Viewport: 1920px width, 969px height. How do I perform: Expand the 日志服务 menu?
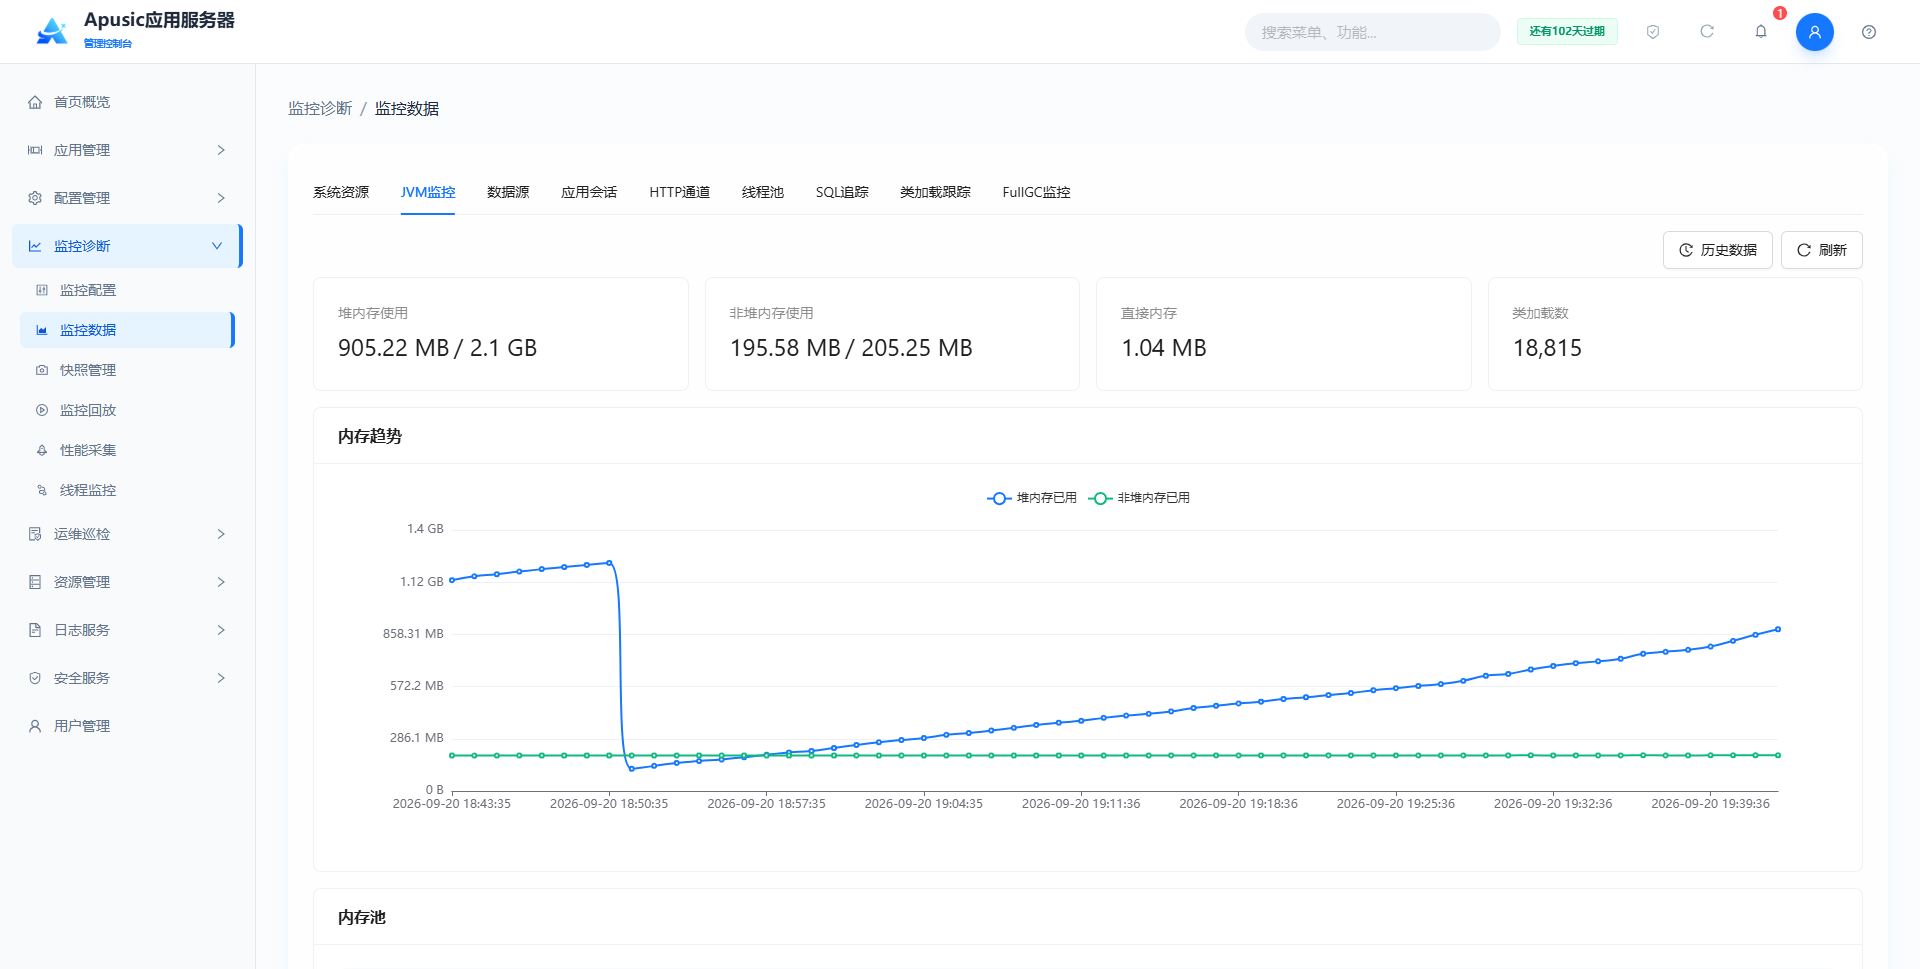coord(127,630)
